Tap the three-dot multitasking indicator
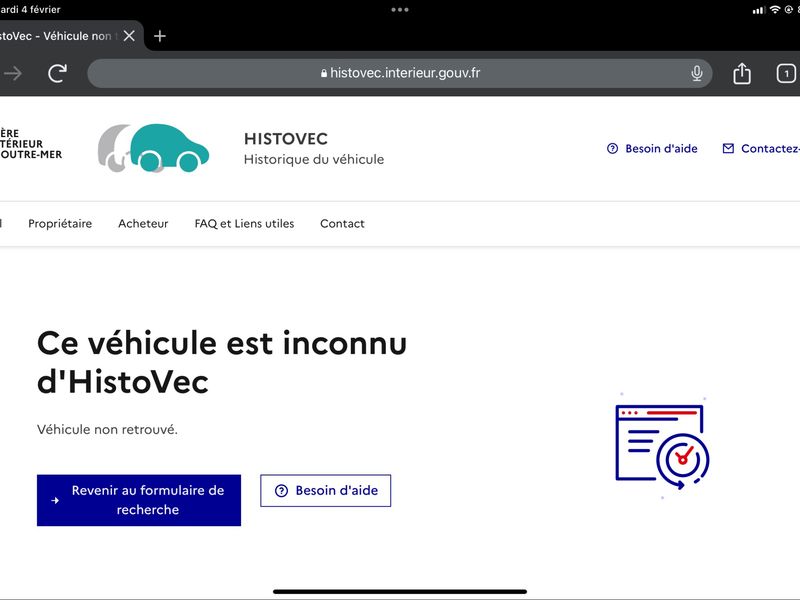 (399, 10)
